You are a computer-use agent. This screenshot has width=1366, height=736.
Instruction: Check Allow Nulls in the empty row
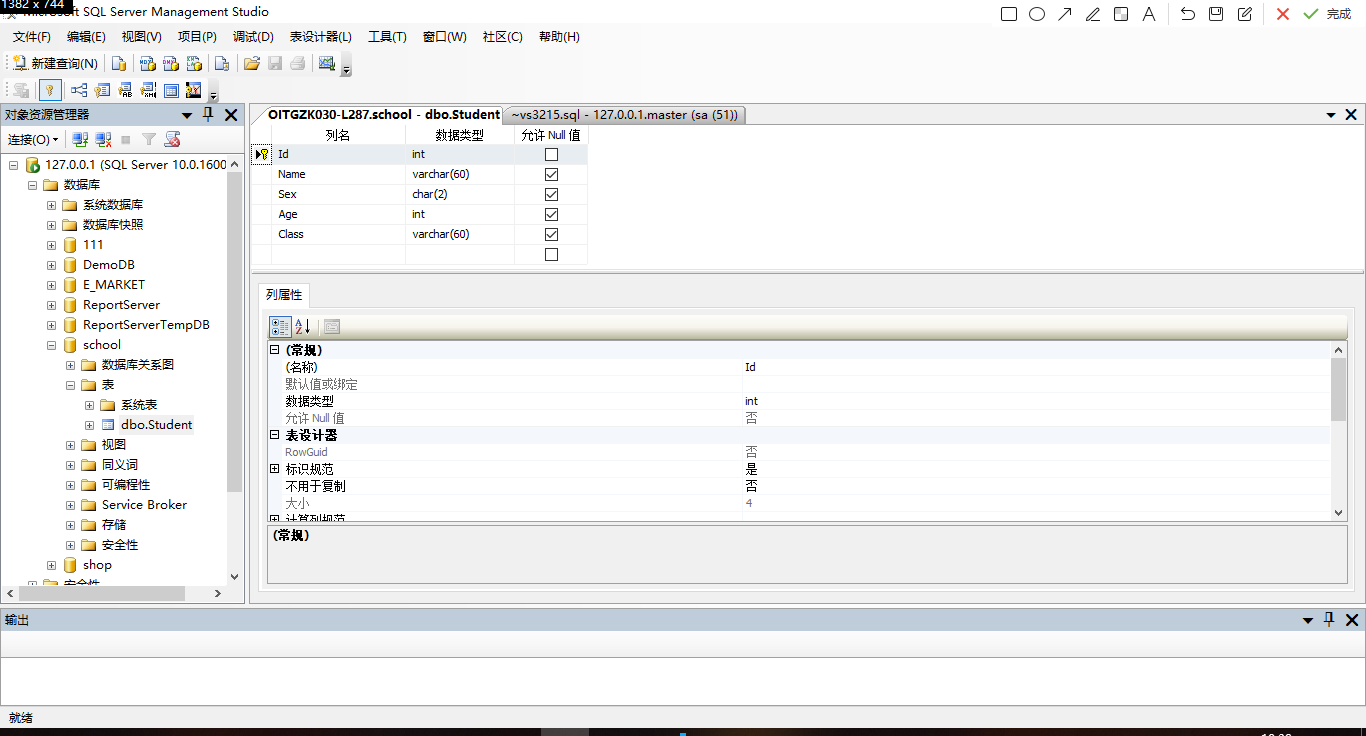pyautogui.click(x=551, y=254)
